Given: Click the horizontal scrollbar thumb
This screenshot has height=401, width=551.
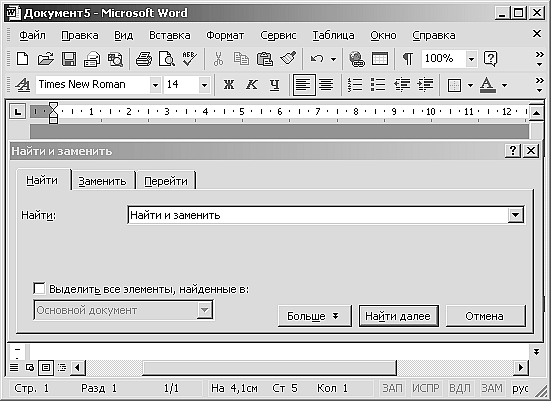Looking at the screenshot, I should pos(270,368).
